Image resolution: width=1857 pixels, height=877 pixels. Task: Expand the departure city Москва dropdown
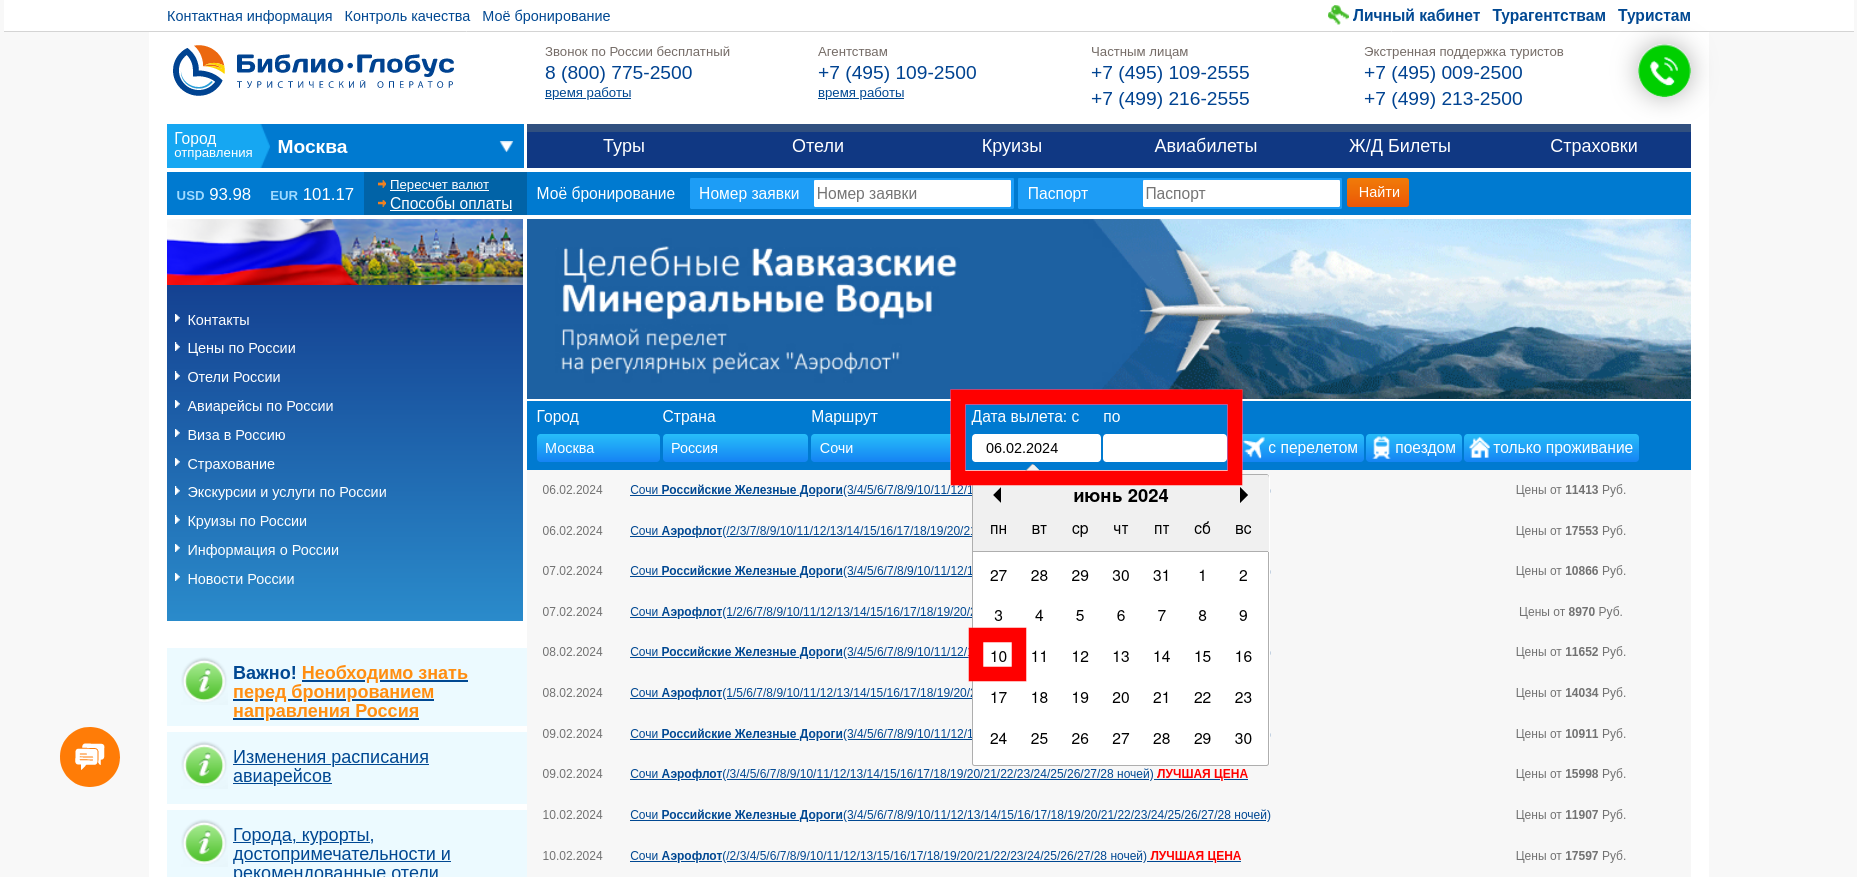coord(506,147)
